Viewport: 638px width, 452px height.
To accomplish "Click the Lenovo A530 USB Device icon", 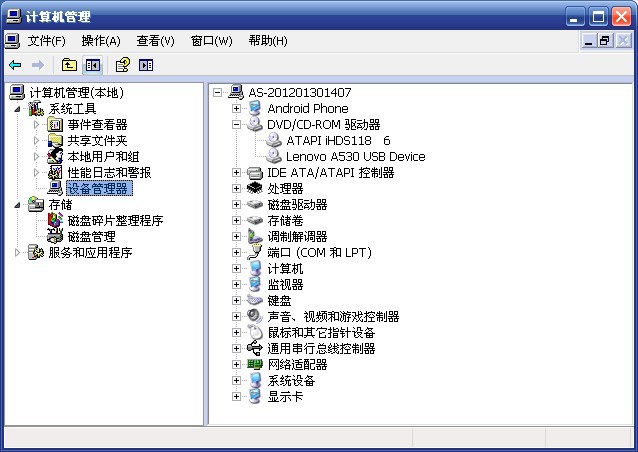I will (274, 156).
